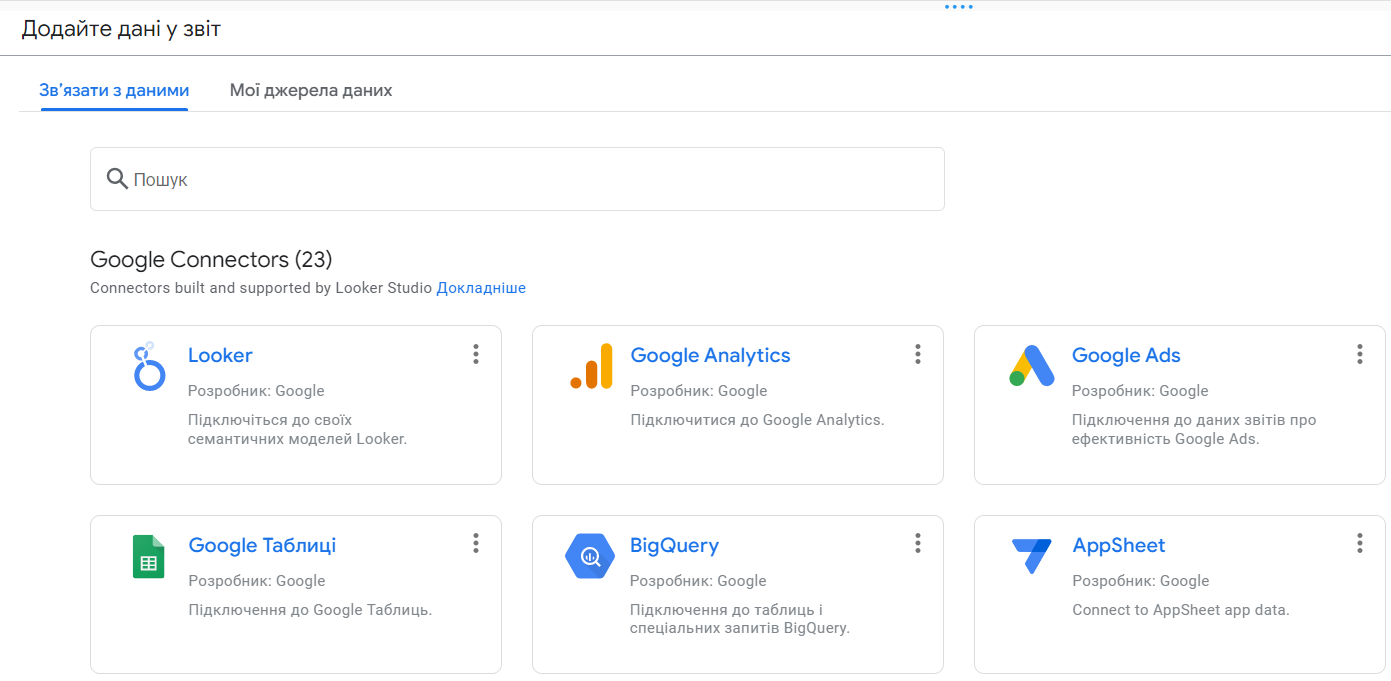Expand Google Таблиці card options menu
Screen dimensions: 1391x681
(476, 543)
